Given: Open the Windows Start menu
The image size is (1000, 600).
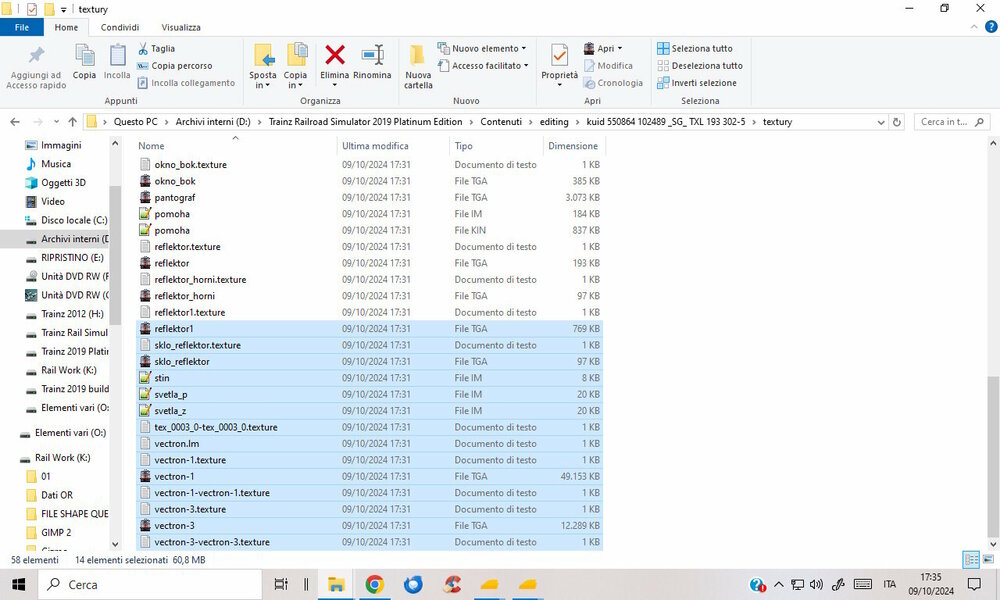Looking at the screenshot, I should point(18,584).
